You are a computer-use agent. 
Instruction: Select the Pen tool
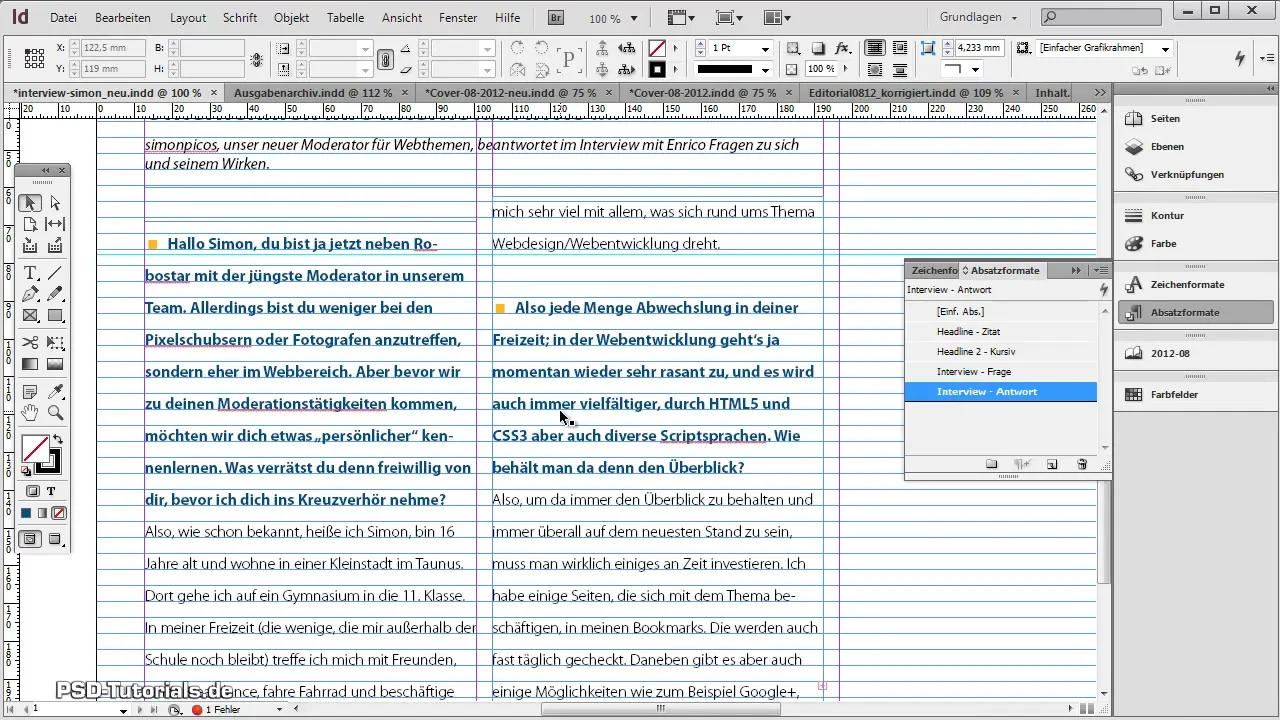pyautogui.click(x=30, y=294)
